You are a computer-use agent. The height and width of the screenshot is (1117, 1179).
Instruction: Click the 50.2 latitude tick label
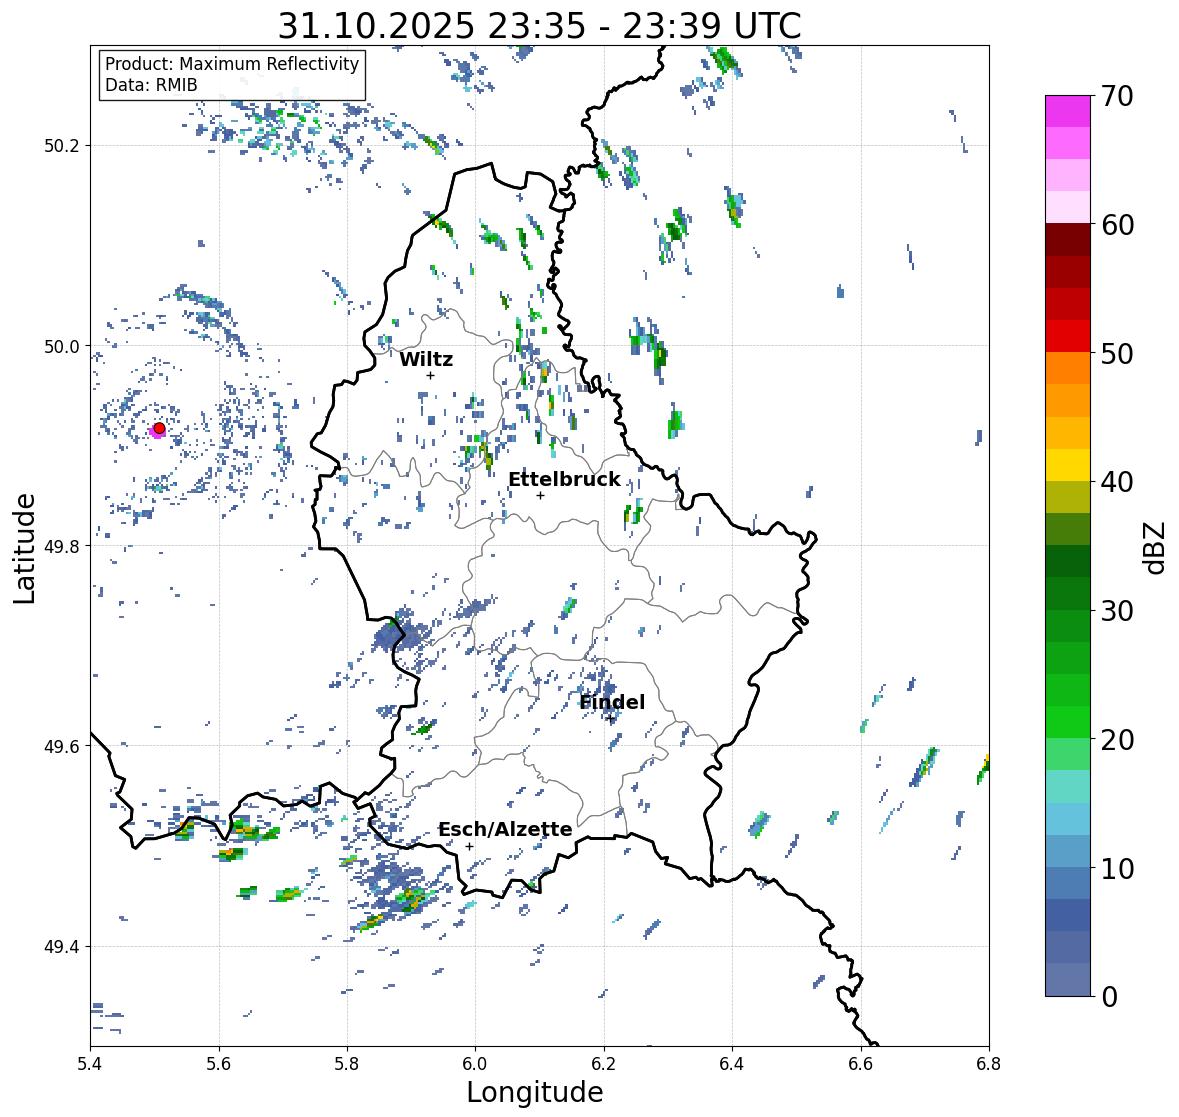[62, 146]
